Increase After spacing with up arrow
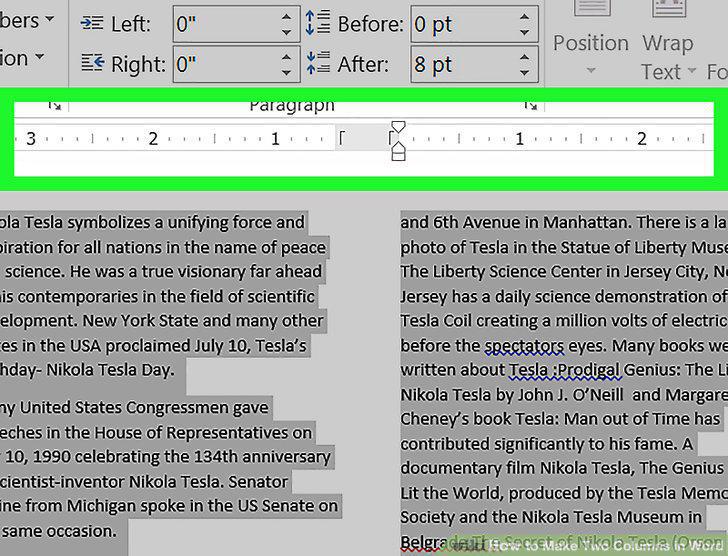Image resolution: width=728 pixels, height=556 pixels. click(525, 57)
